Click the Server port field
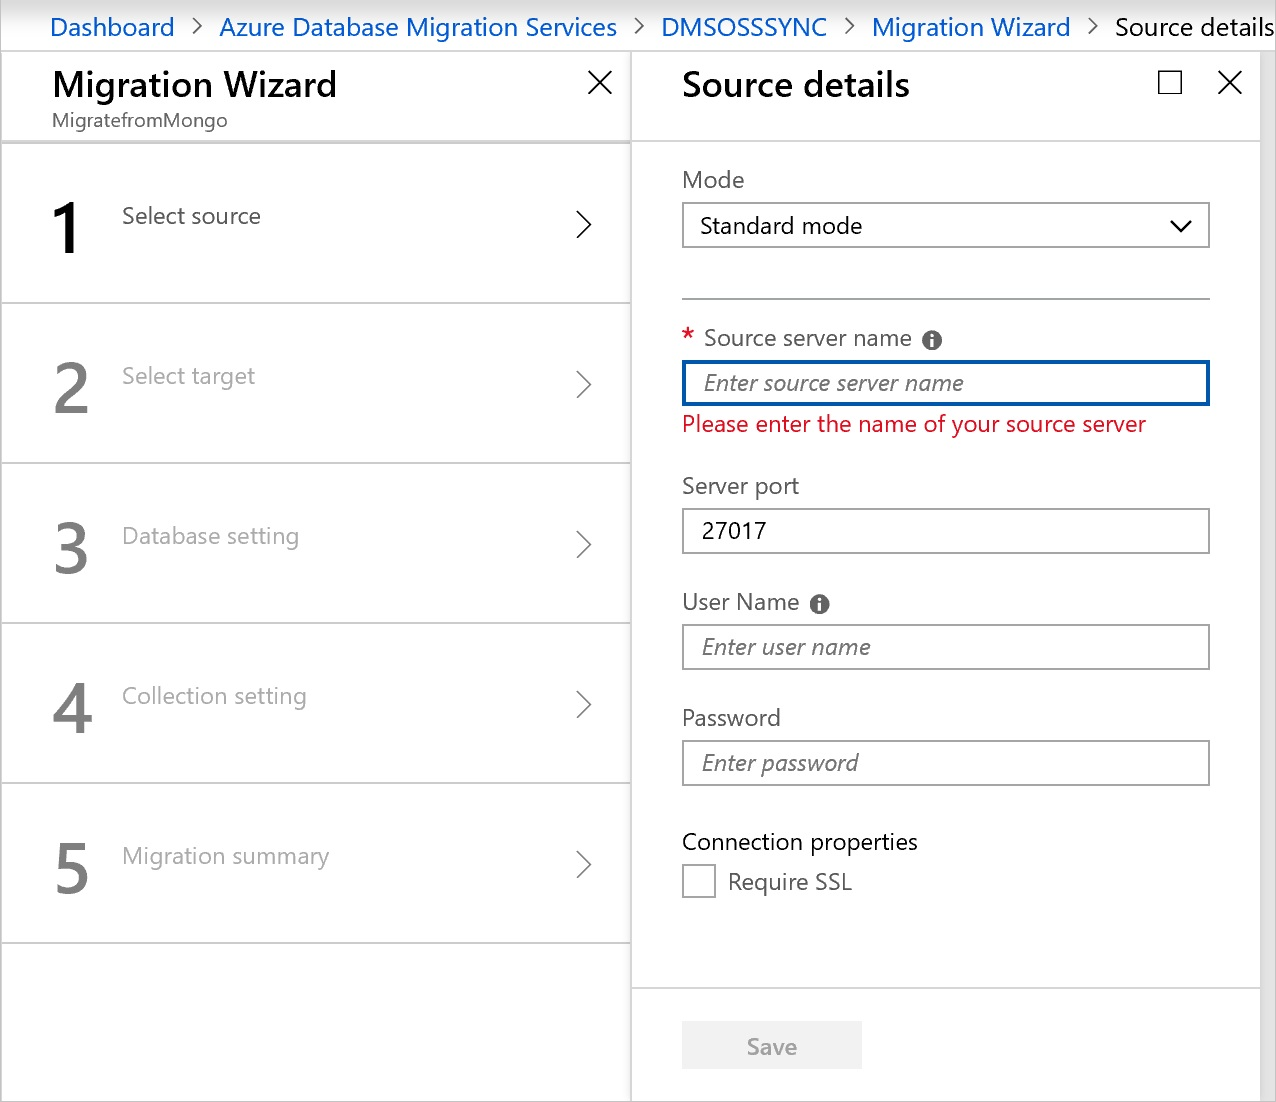 click(x=945, y=531)
